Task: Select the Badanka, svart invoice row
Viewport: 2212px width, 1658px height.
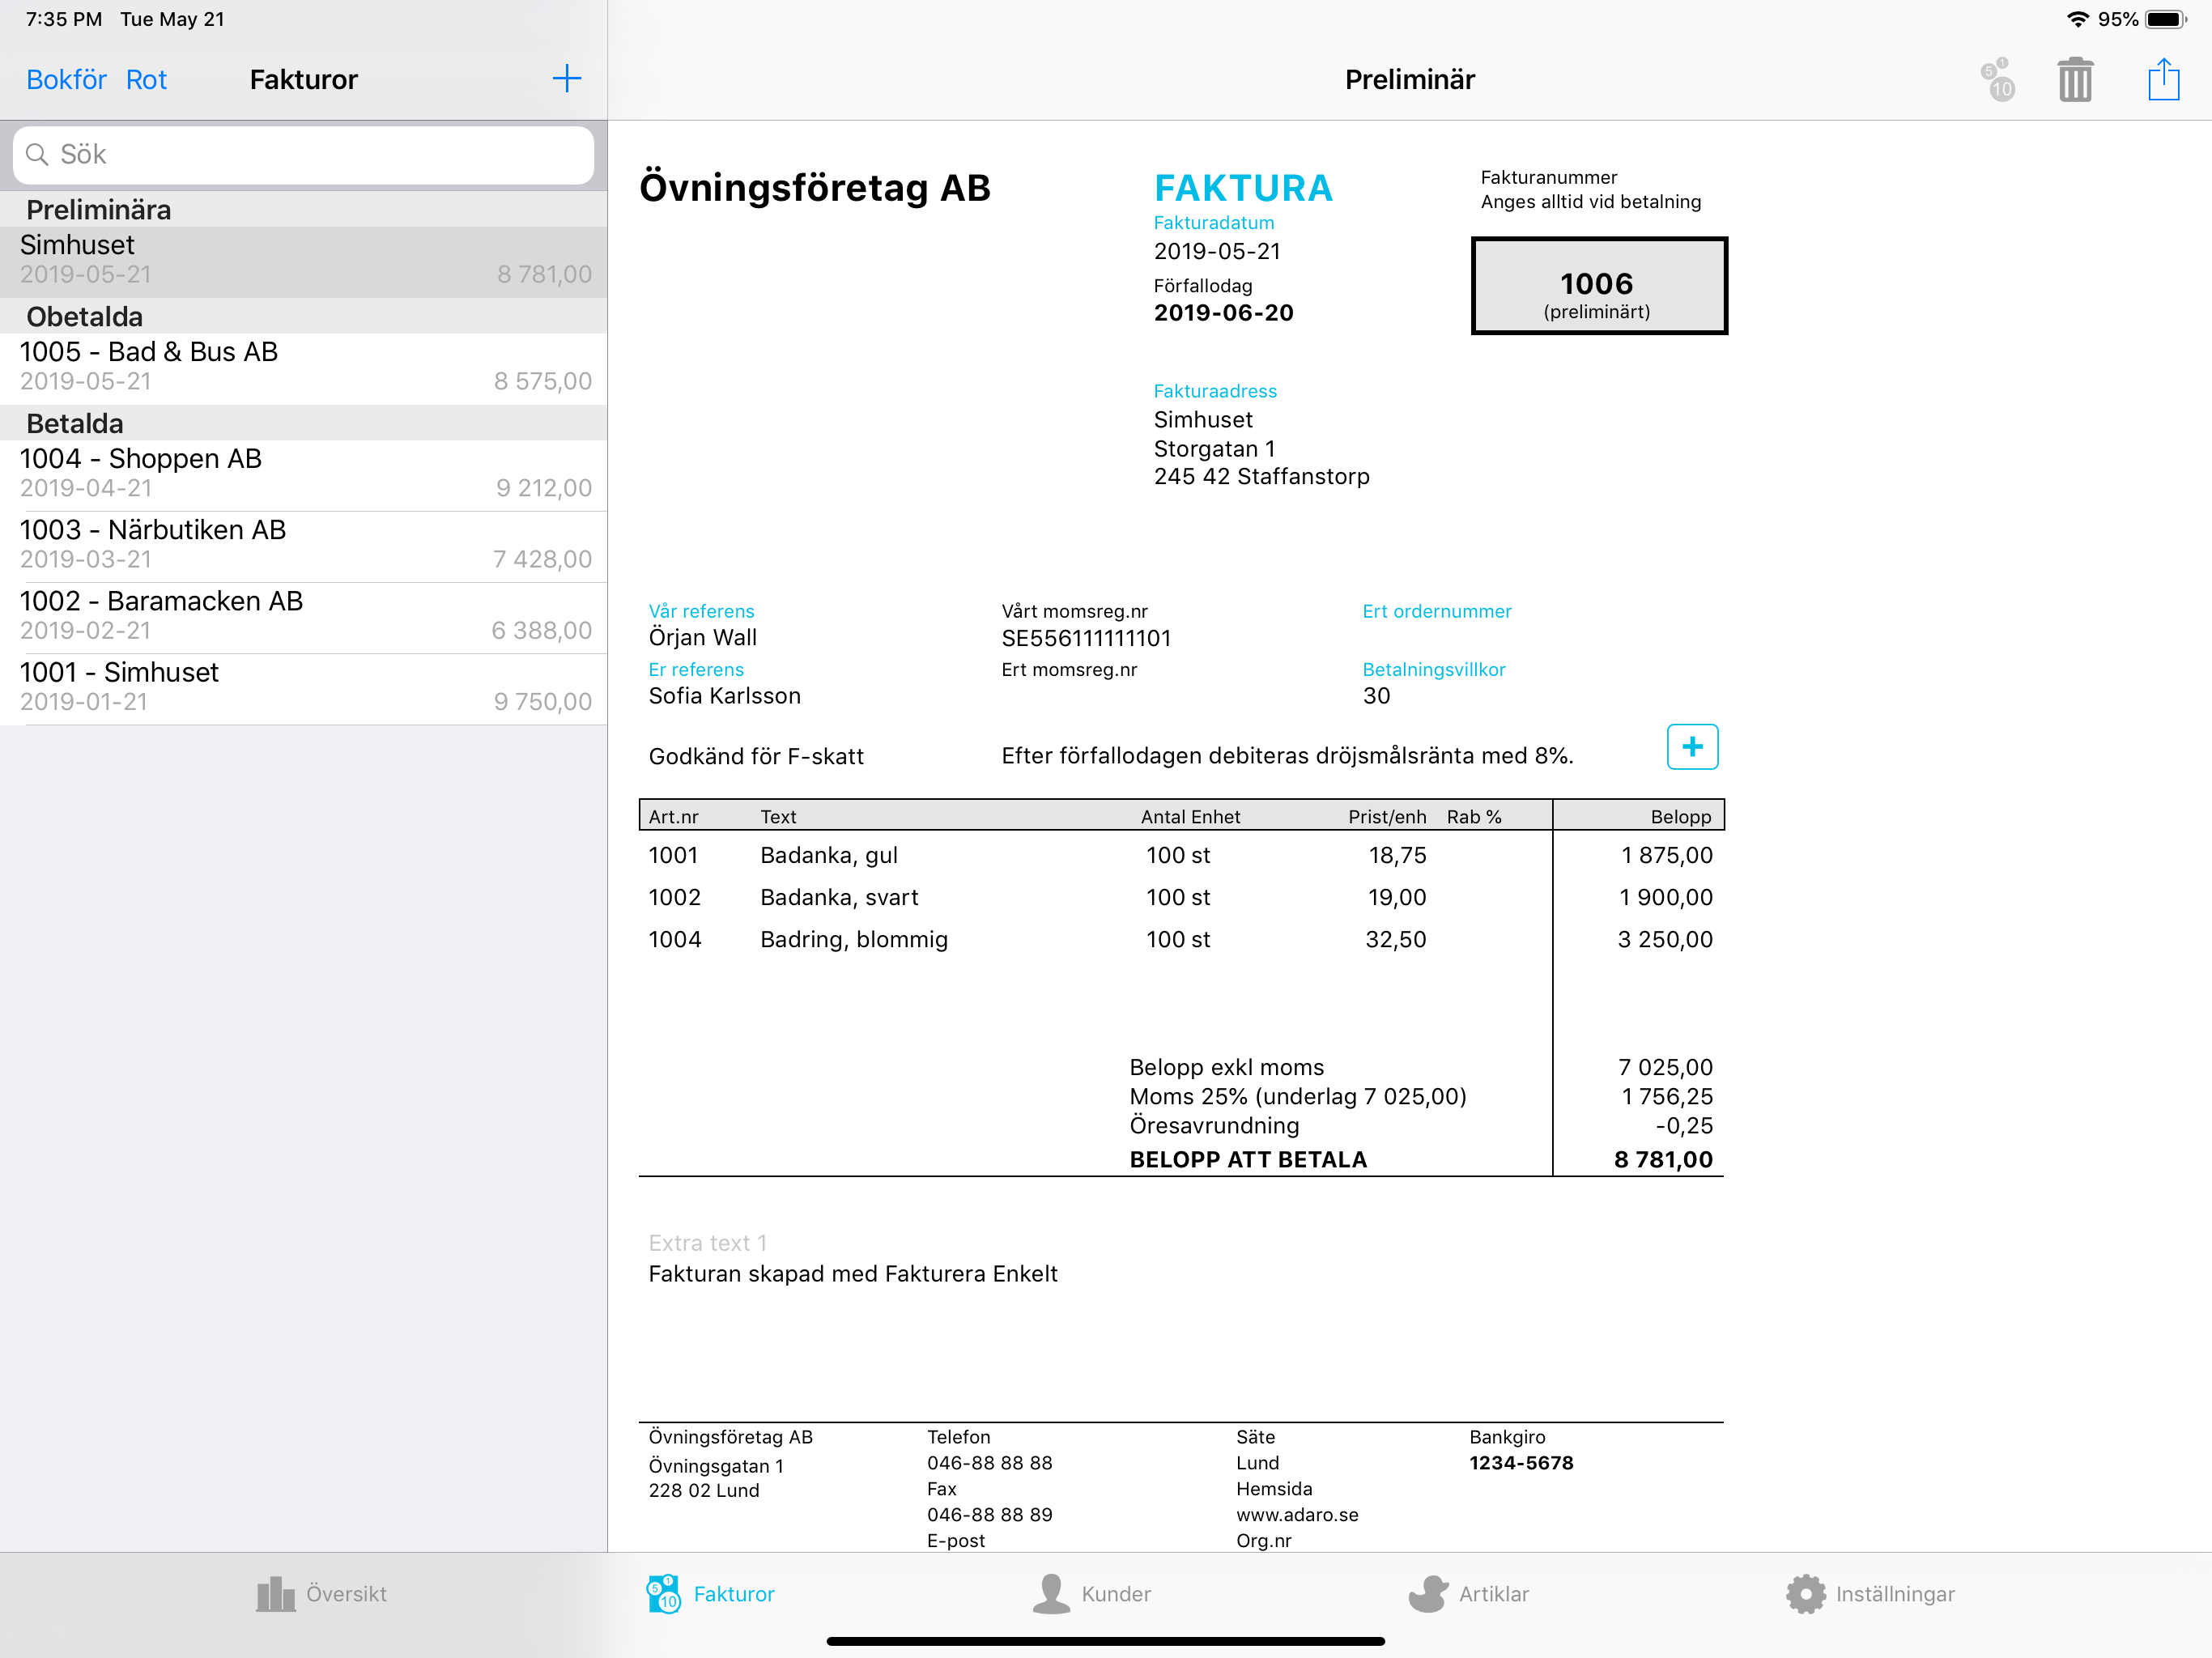Action: coord(1181,897)
